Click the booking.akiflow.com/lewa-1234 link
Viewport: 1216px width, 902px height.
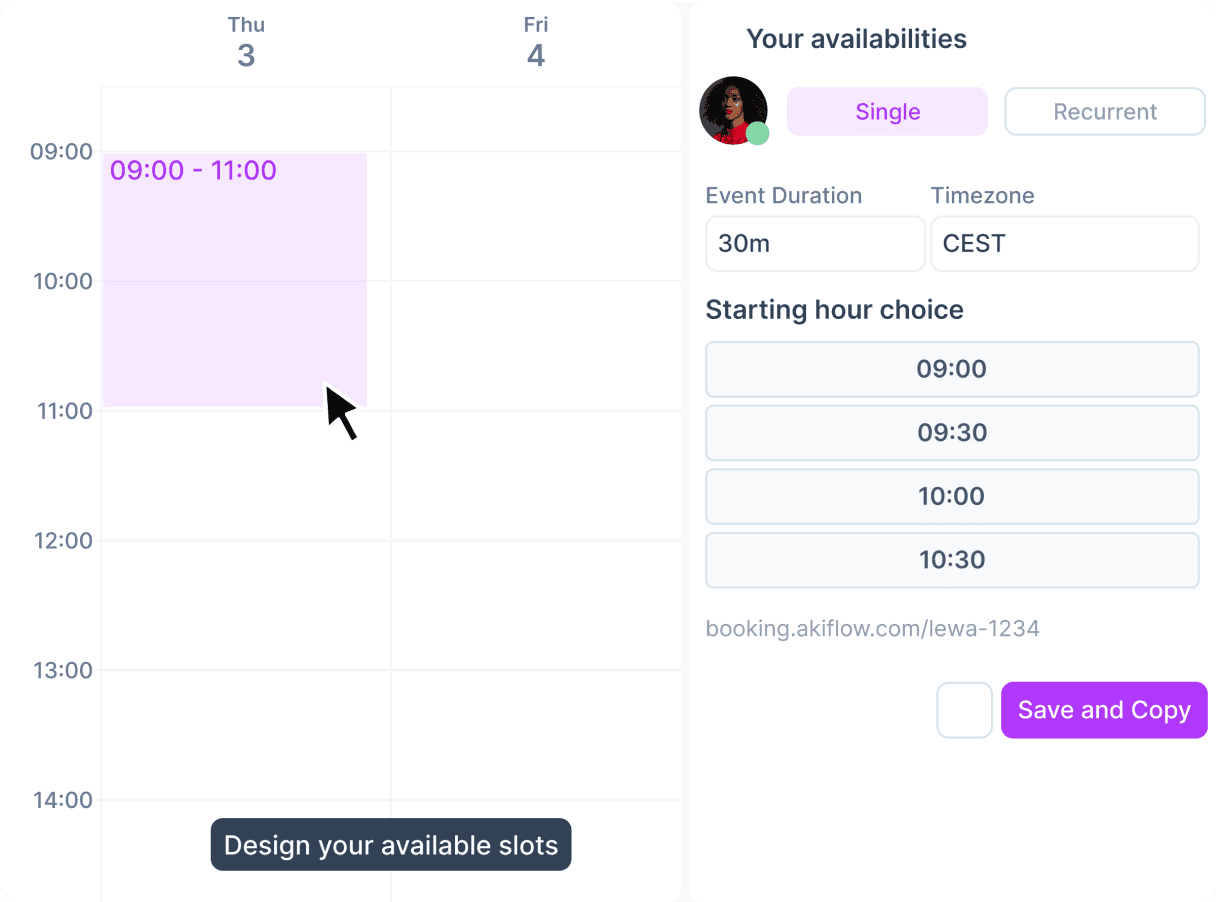point(873,628)
